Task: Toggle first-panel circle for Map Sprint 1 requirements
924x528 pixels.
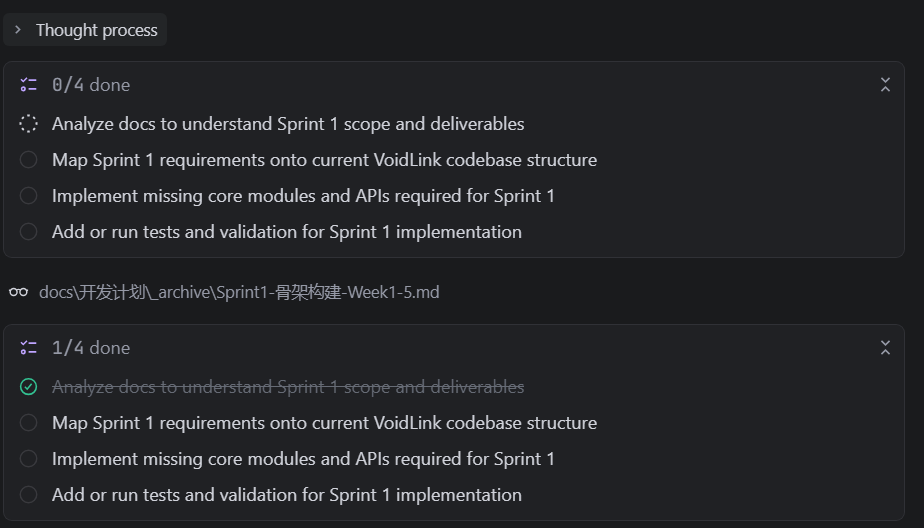Action: click(x=29, y=160)
